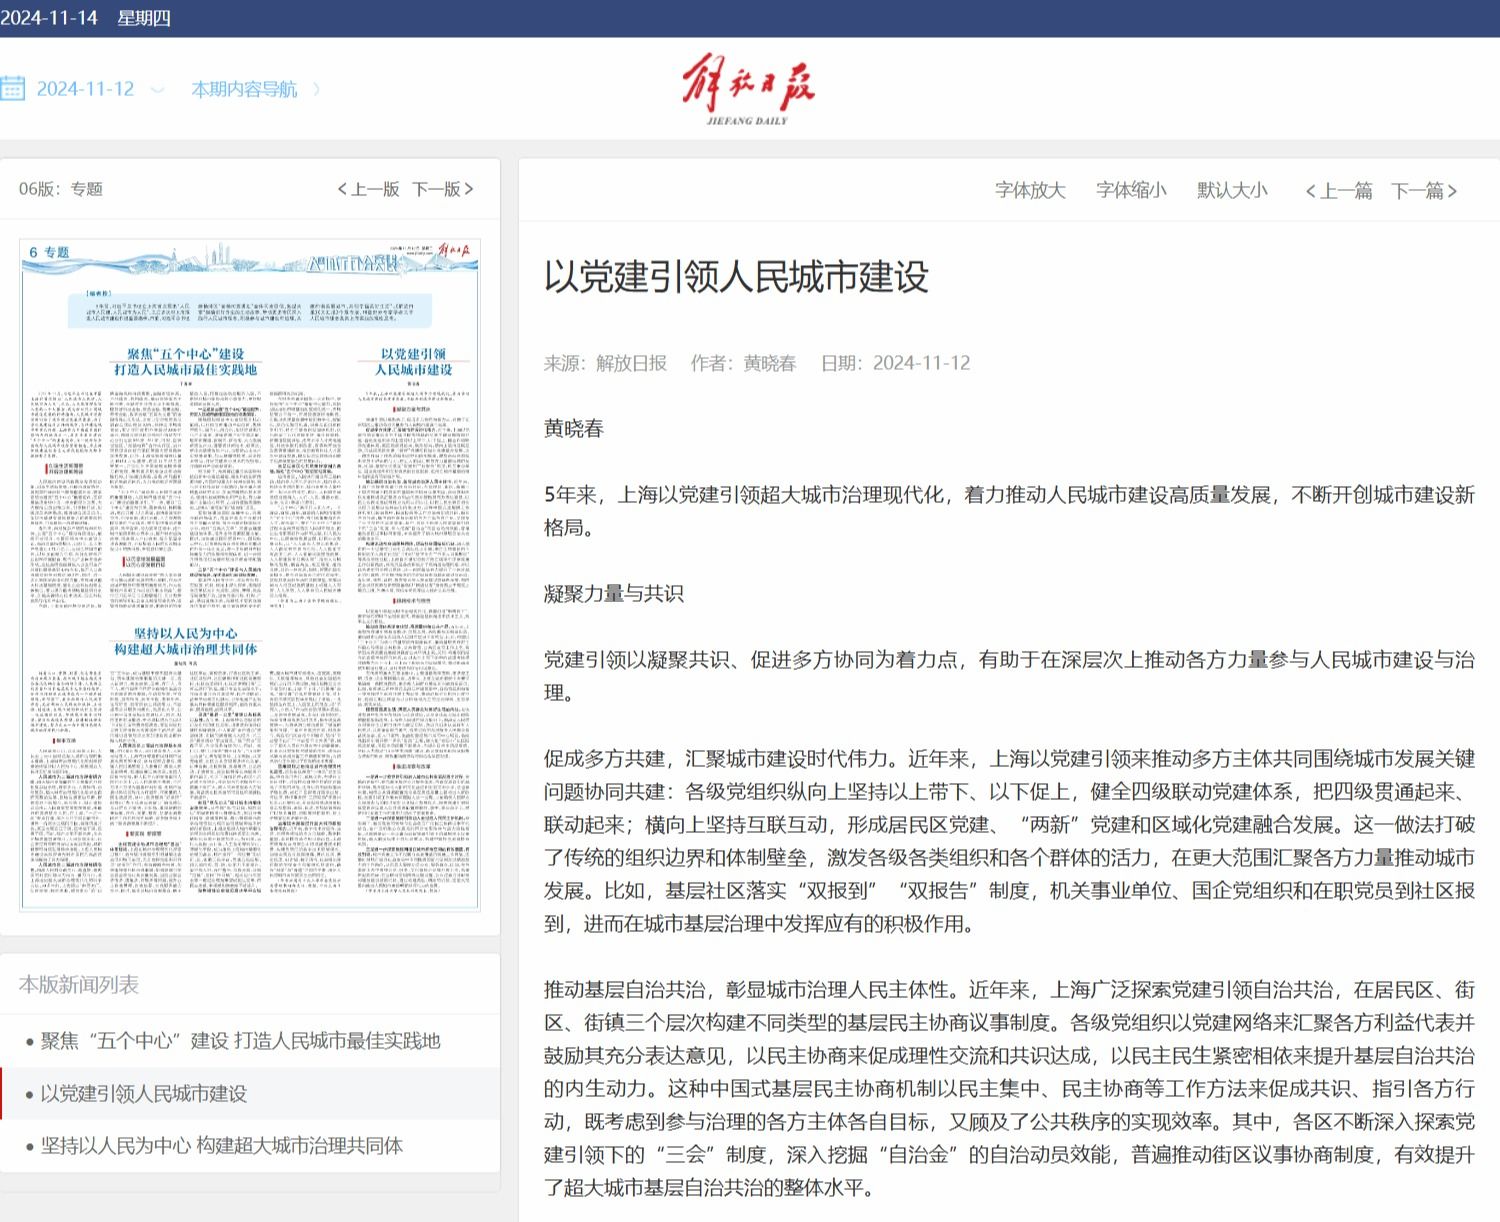The width and height of the screenshot is (1500, 1222).
Task: Click the chevron arrow after 本期内容导航
Action: (316, 89)
